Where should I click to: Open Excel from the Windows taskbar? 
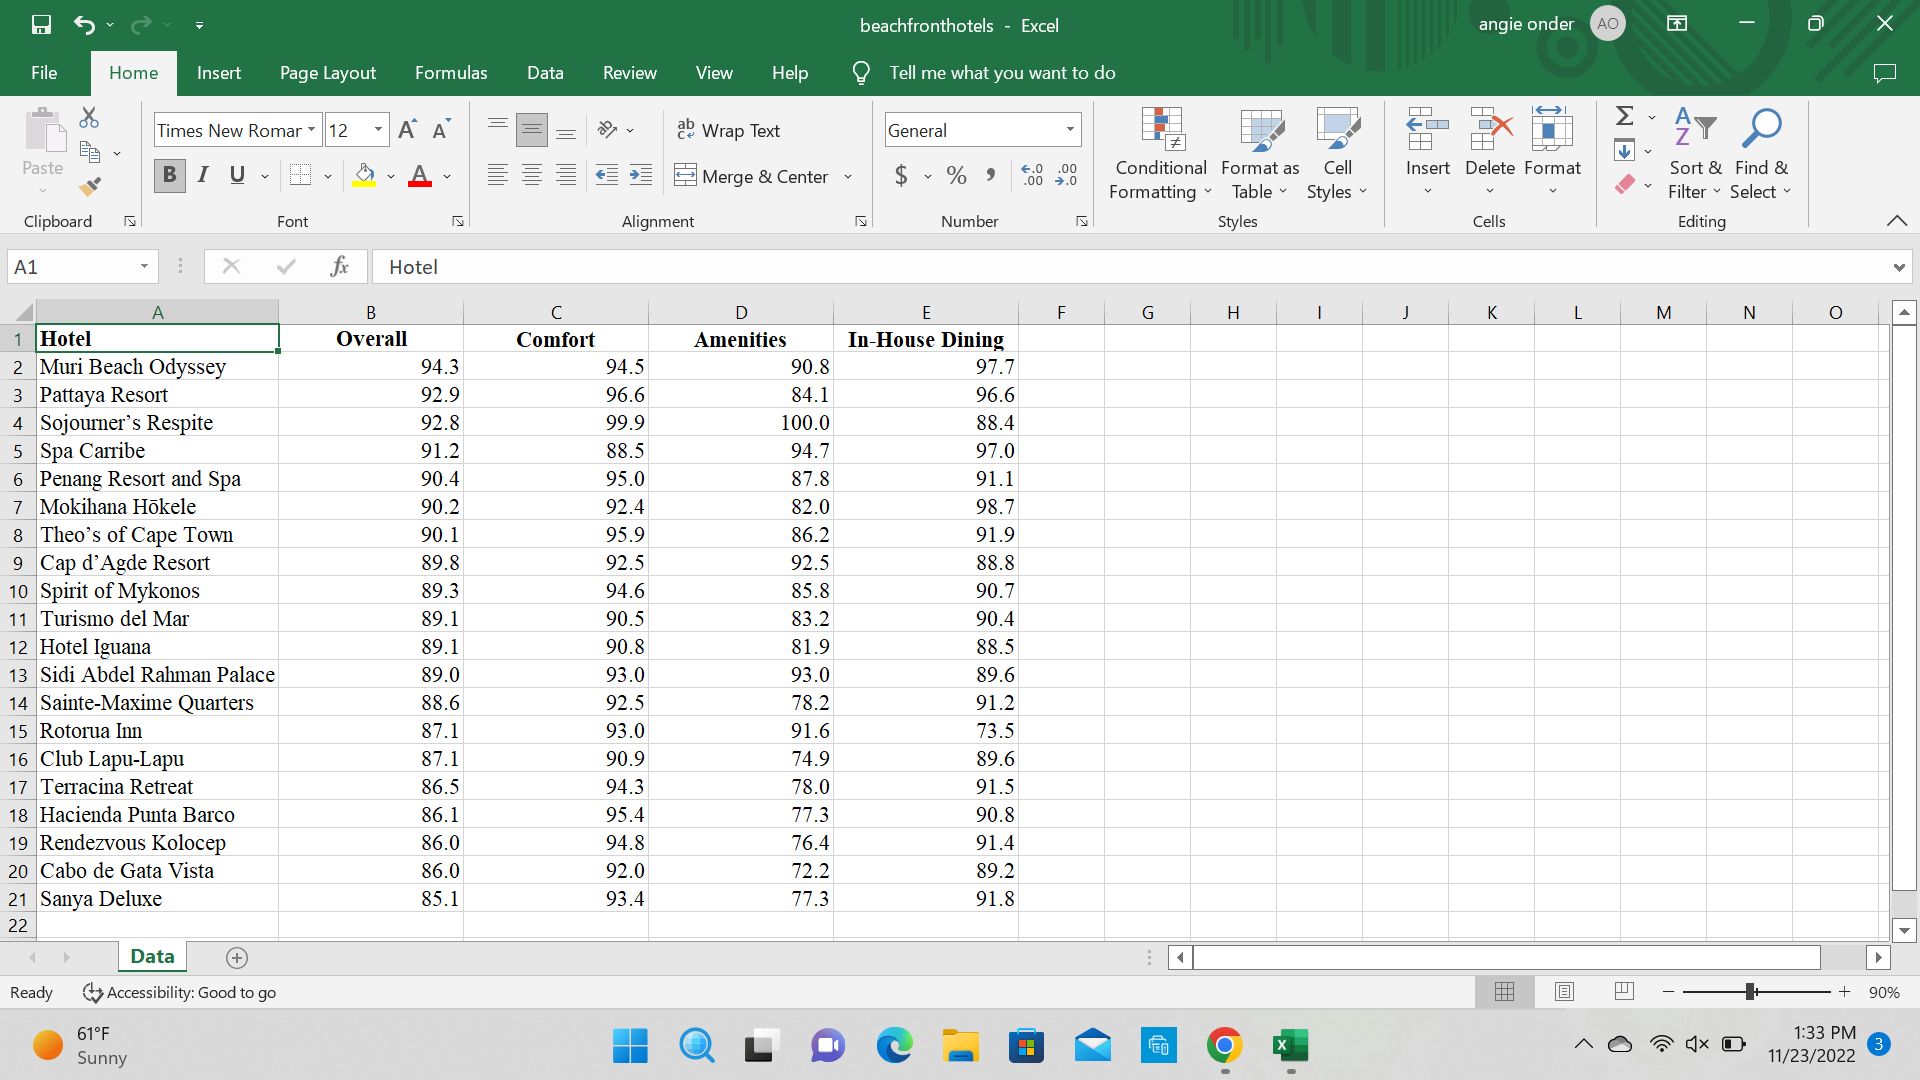tap(1290, 1046)
